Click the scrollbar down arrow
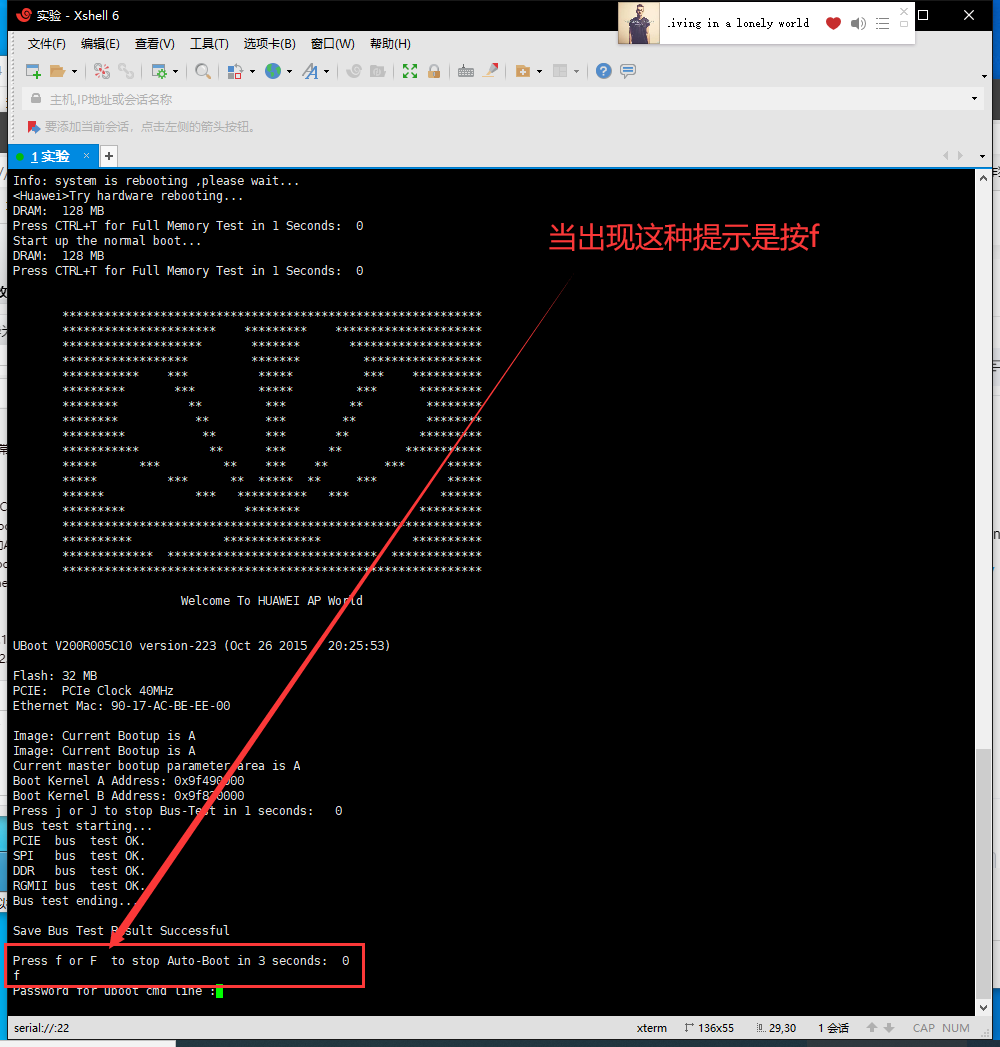Image resolution: width=1000 pixels, height=1047 pixels. (983, 1008)
